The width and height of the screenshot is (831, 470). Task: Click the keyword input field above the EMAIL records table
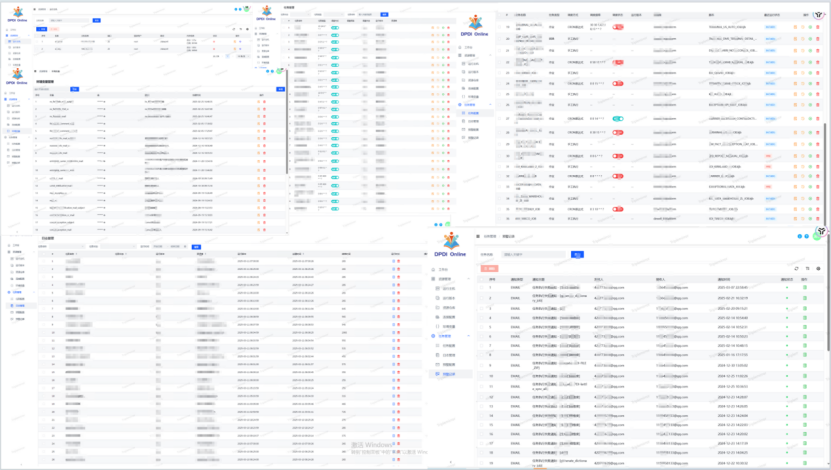click(x=533, y=255)
